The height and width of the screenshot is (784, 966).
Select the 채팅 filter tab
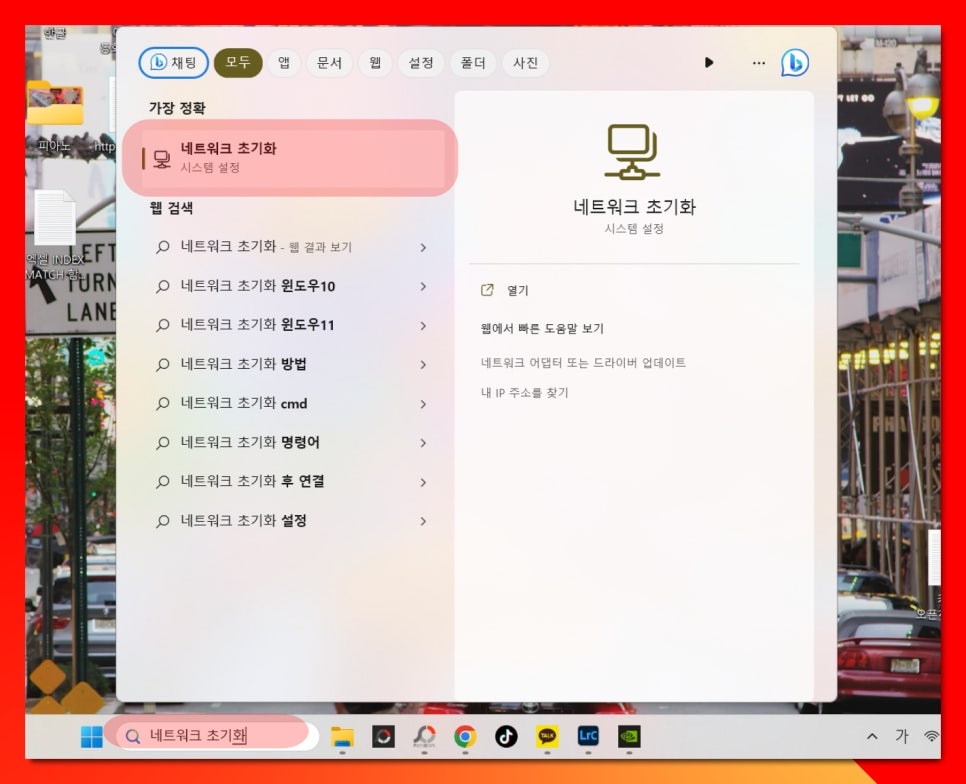[x=174, y=63]
